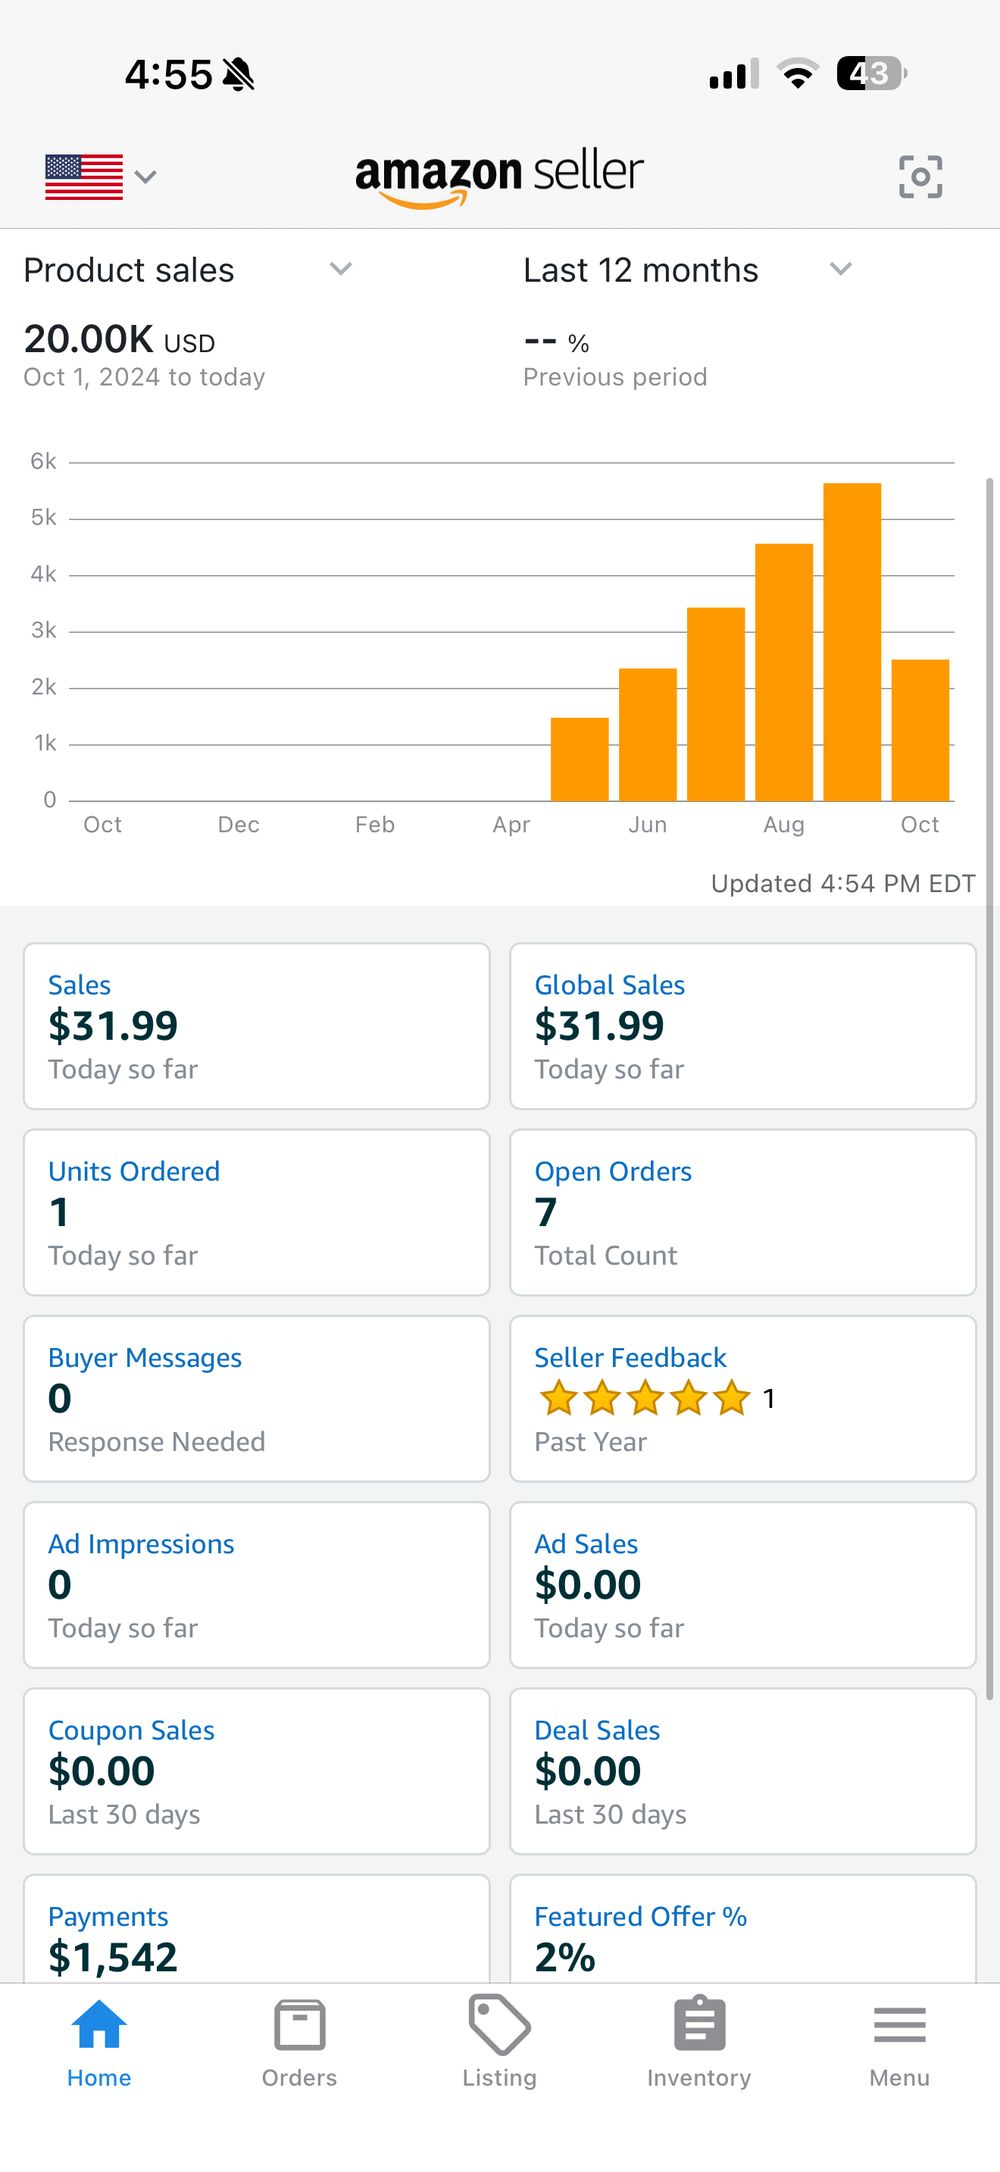Image resolution: width=1000 pixels, height=2172 pixels.
Task: Open the Orders box icon
Action: point(299,2024)
